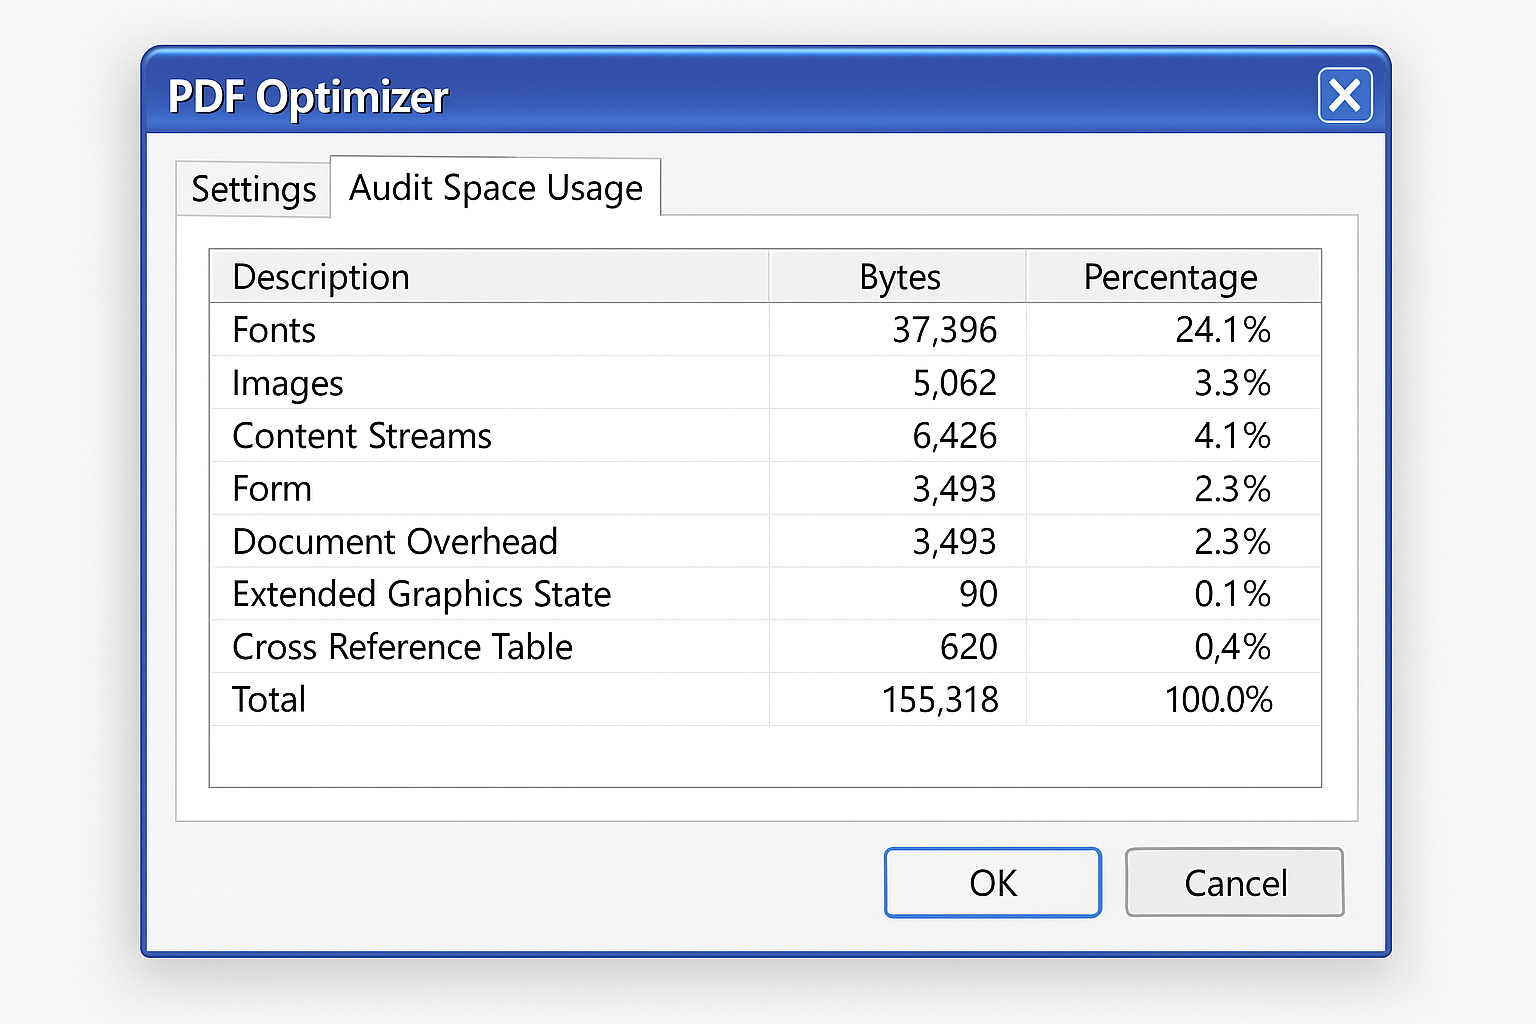
Task: Select the Audit Space Usage tab
Action: coord(495,188)
